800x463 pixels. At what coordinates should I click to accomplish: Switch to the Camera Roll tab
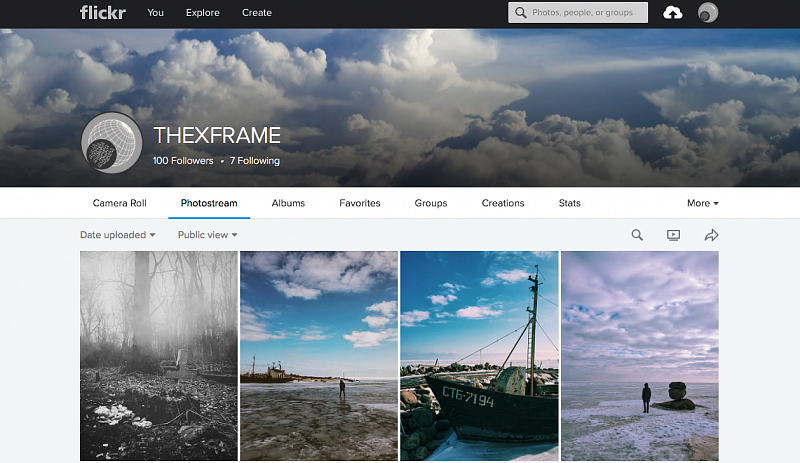click(x=119, y=203)
